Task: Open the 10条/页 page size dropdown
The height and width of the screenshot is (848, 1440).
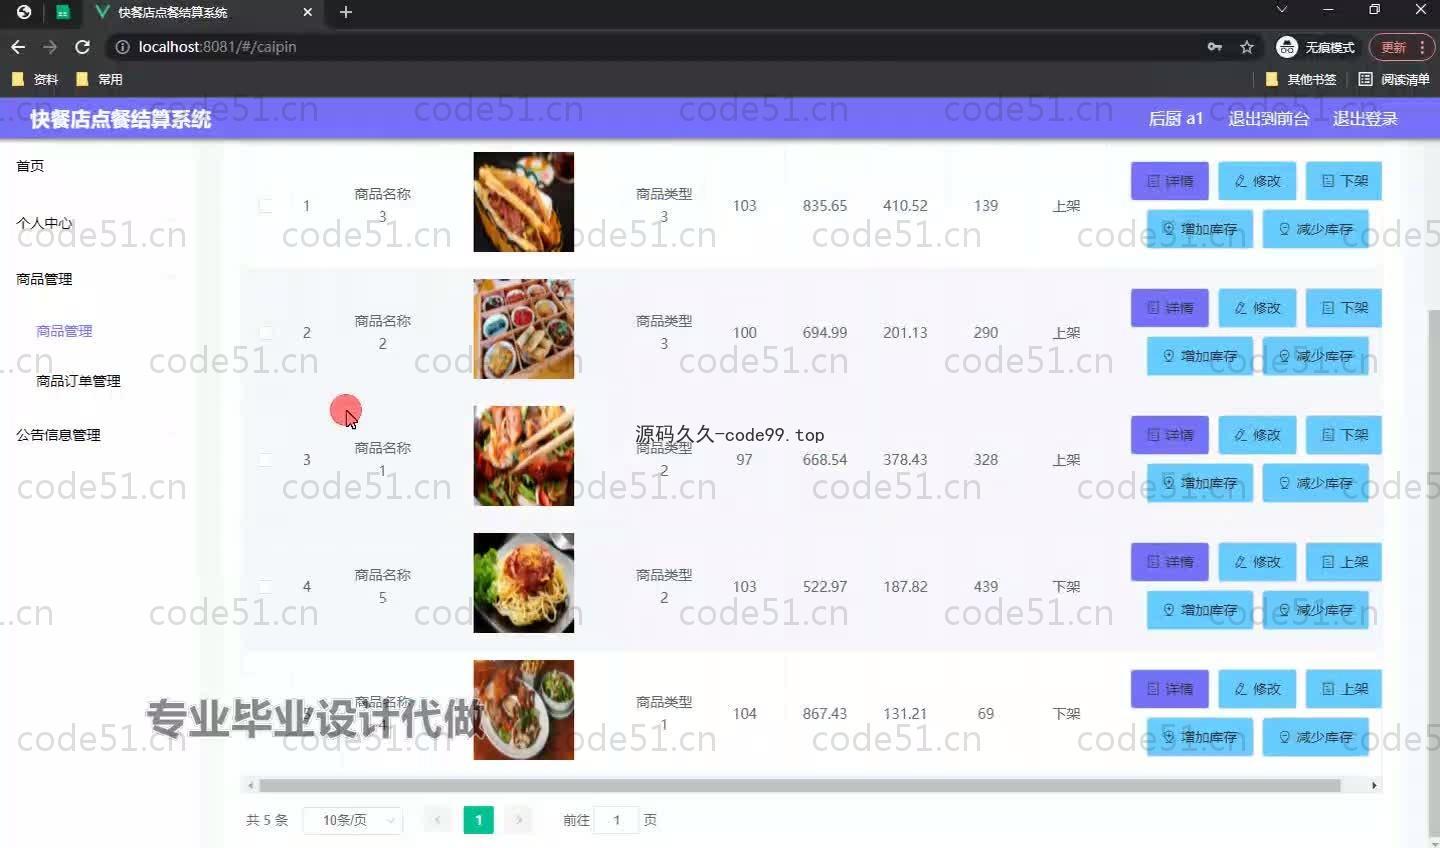Action: tap(352, 820)
